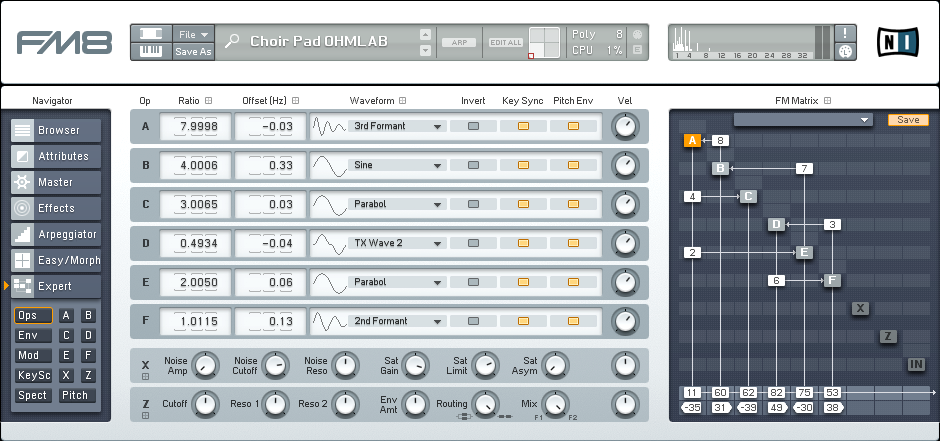This screenshot has width=940, height=441.
Task: Click the FM8 logo
Action: point(64,43)
